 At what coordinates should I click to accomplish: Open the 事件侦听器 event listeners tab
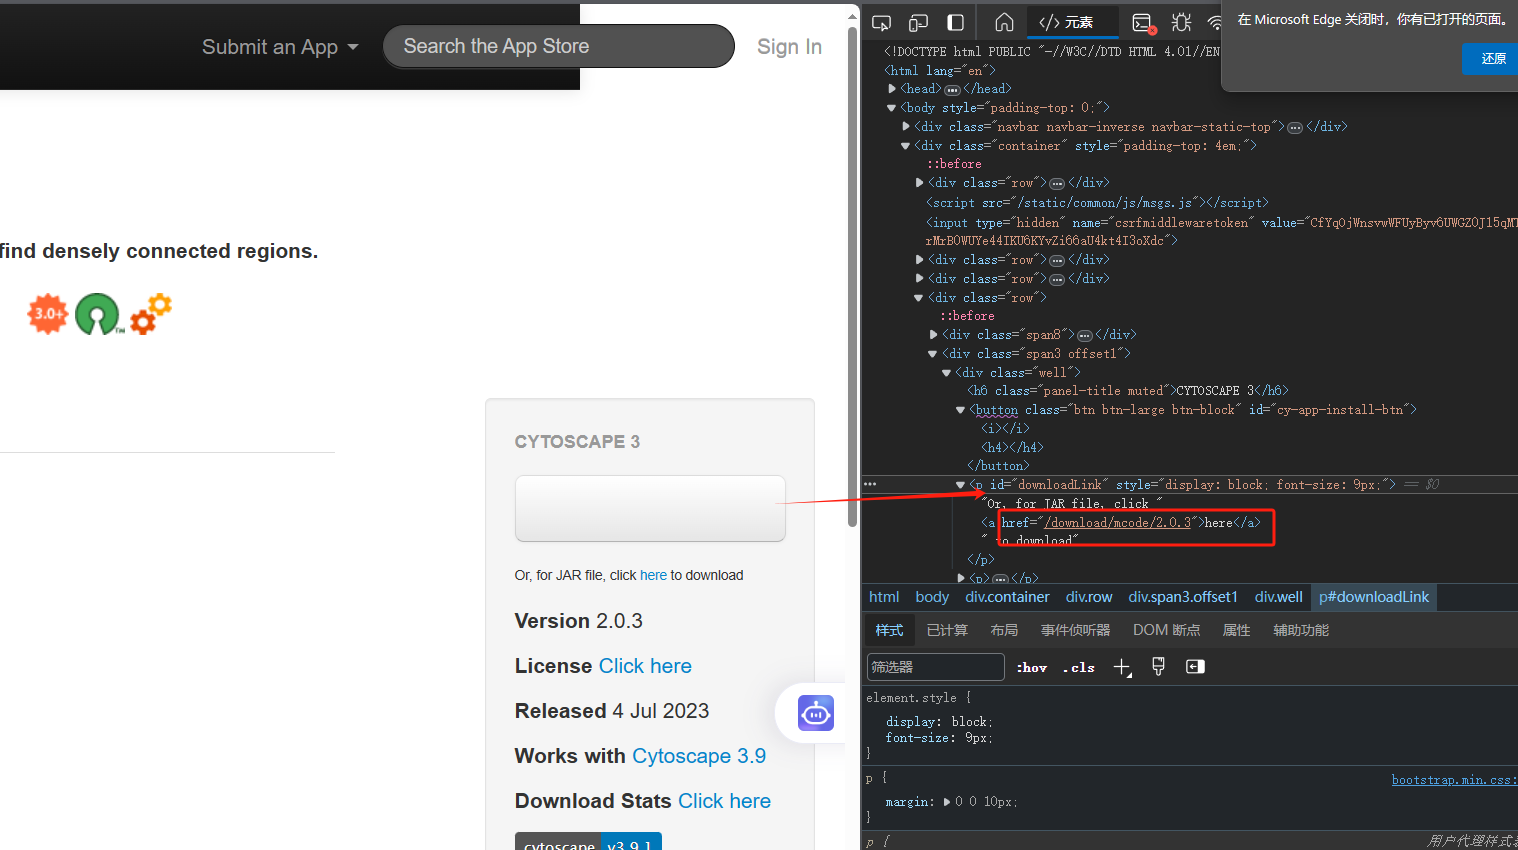pos(1076,630)
